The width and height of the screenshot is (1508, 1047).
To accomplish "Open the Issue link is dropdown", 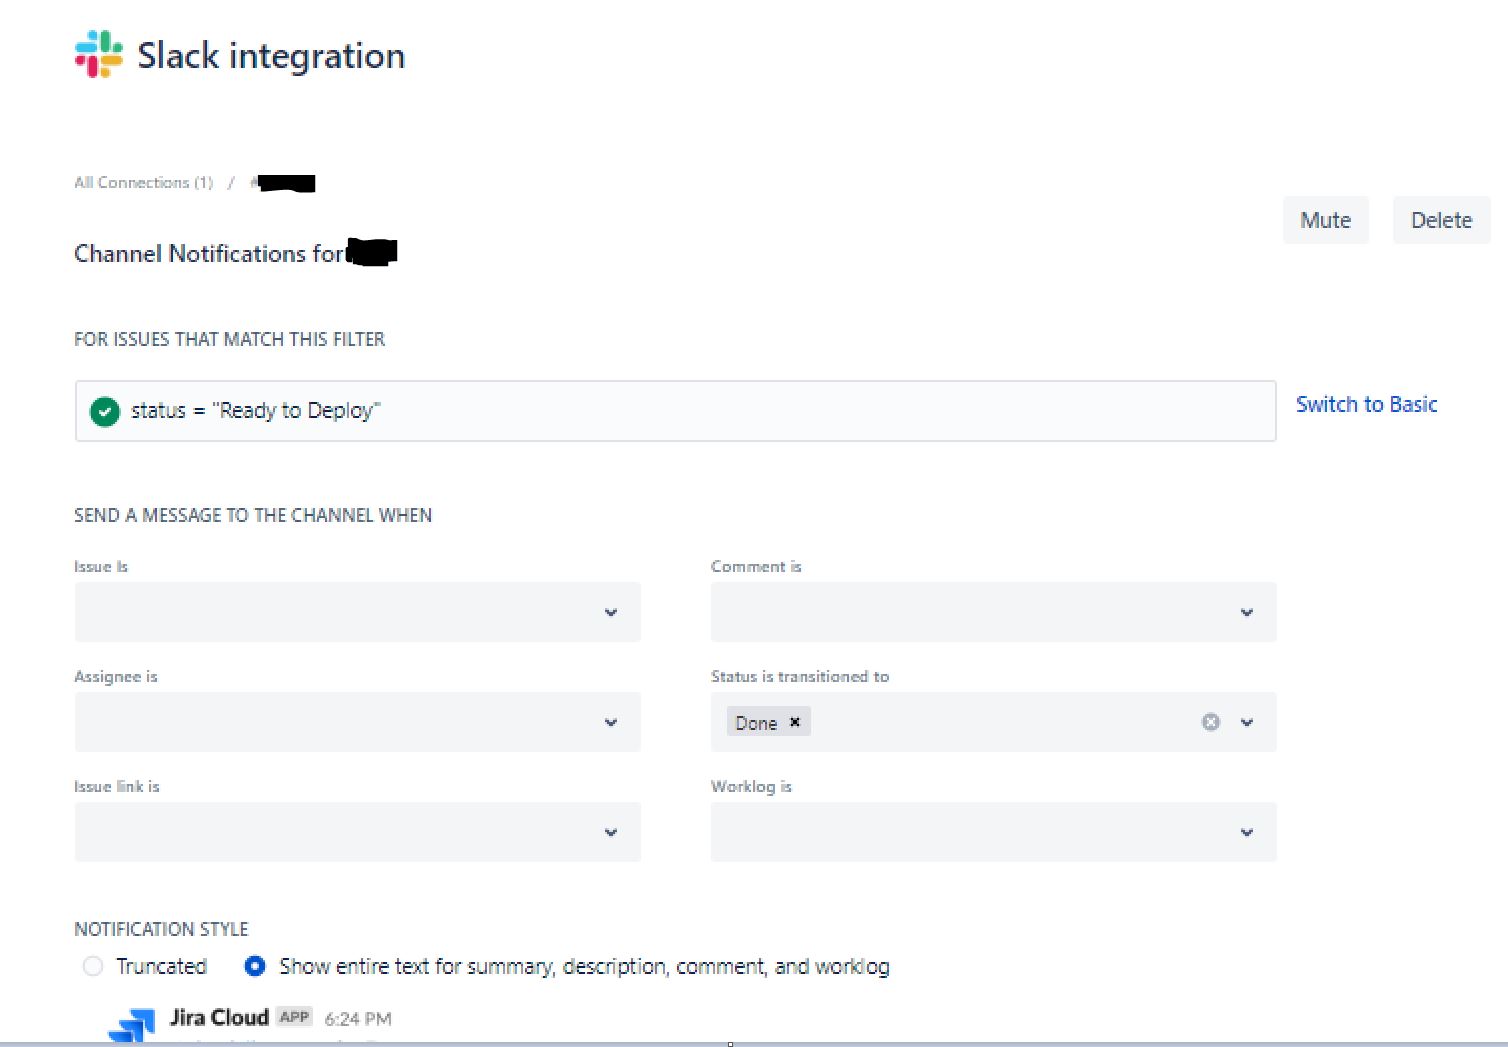I will pos(357,832).
